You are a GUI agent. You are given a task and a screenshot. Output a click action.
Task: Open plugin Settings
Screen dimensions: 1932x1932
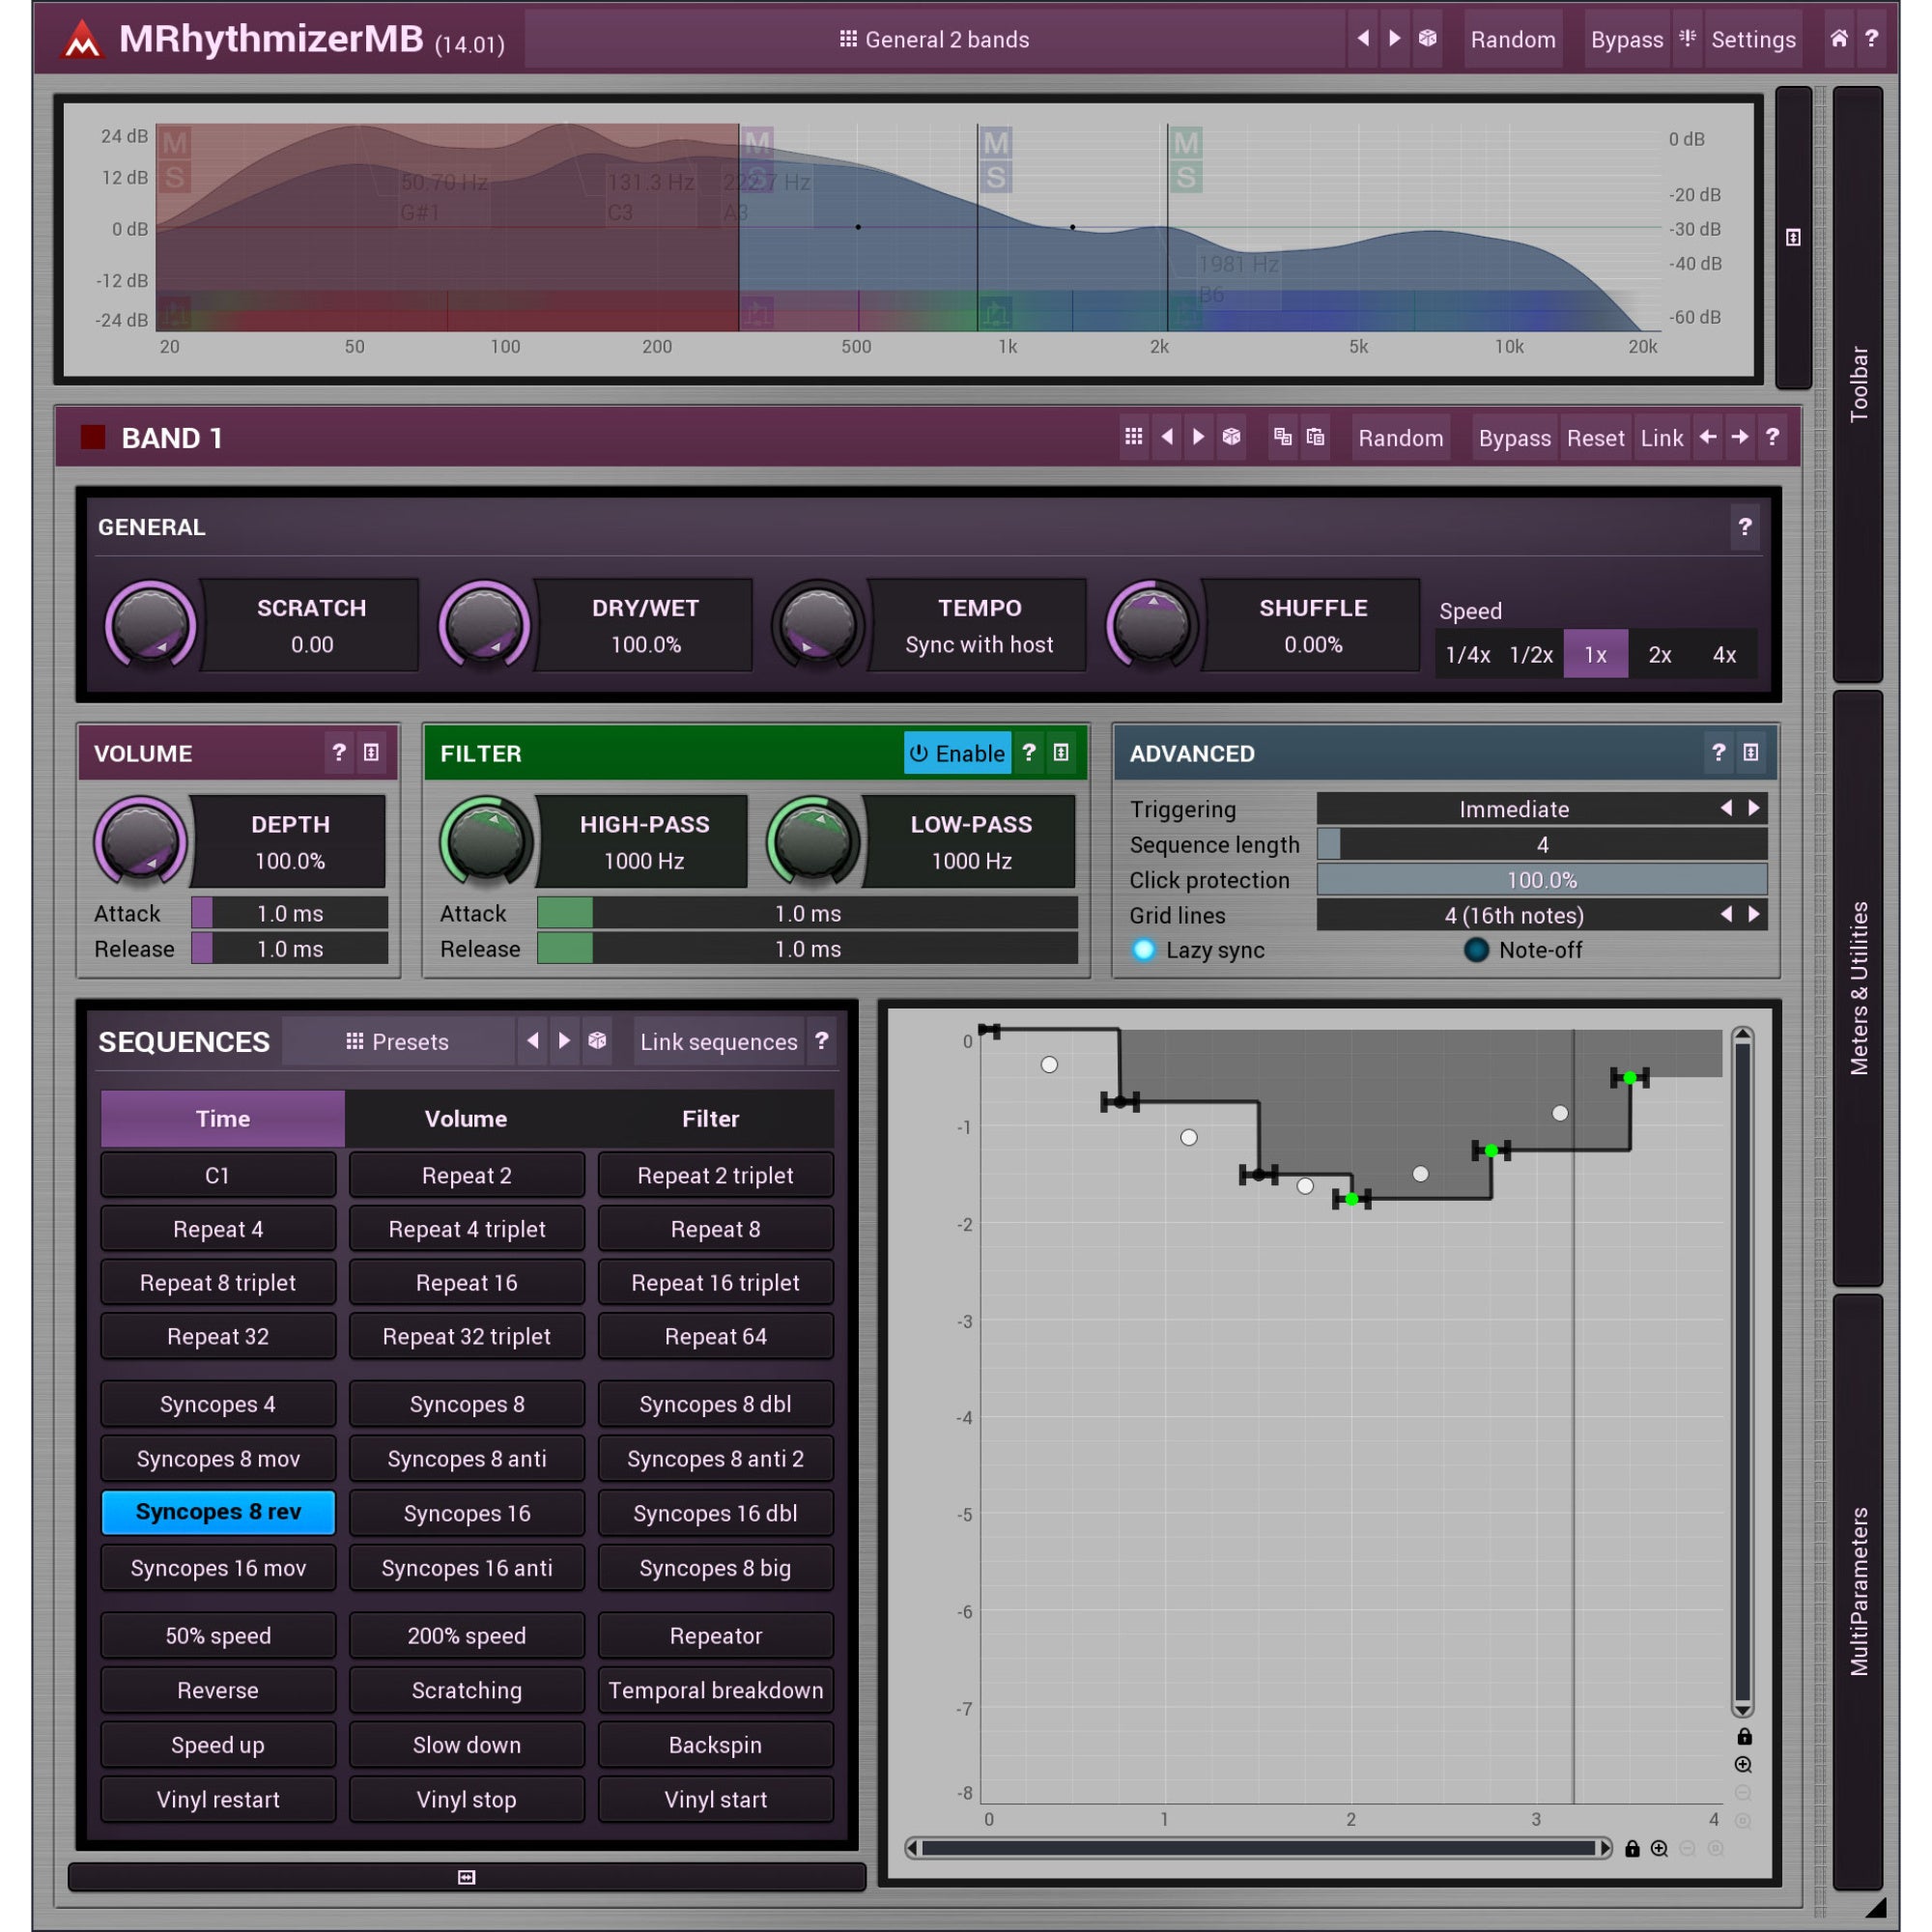pyautogui.click(x=1752, y=39)
